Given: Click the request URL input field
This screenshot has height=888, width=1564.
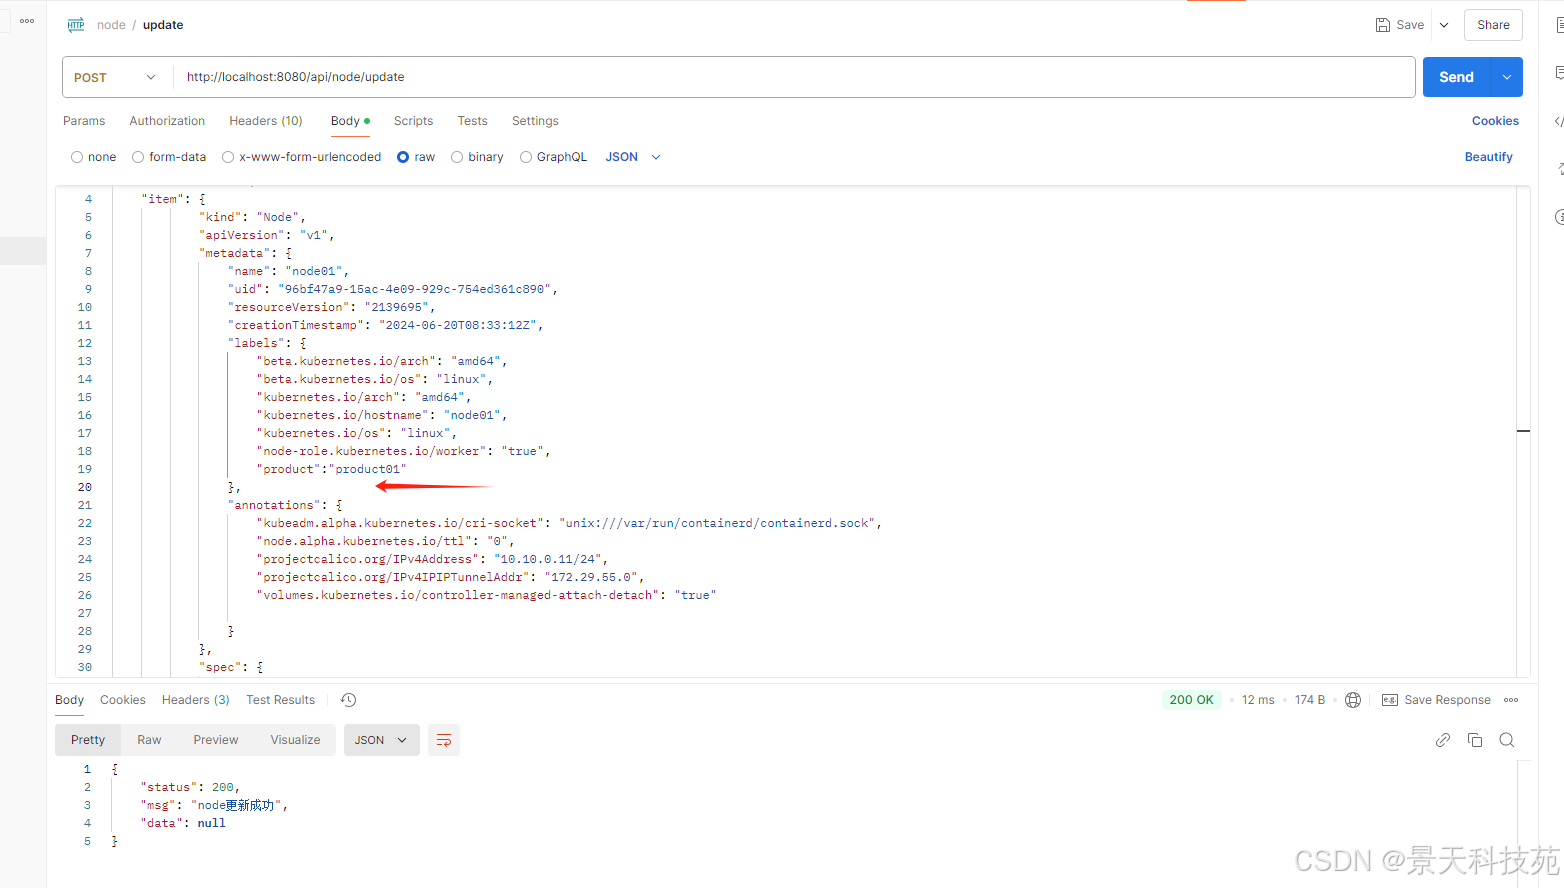Looking at the screenshot, I should pos(795,77).
